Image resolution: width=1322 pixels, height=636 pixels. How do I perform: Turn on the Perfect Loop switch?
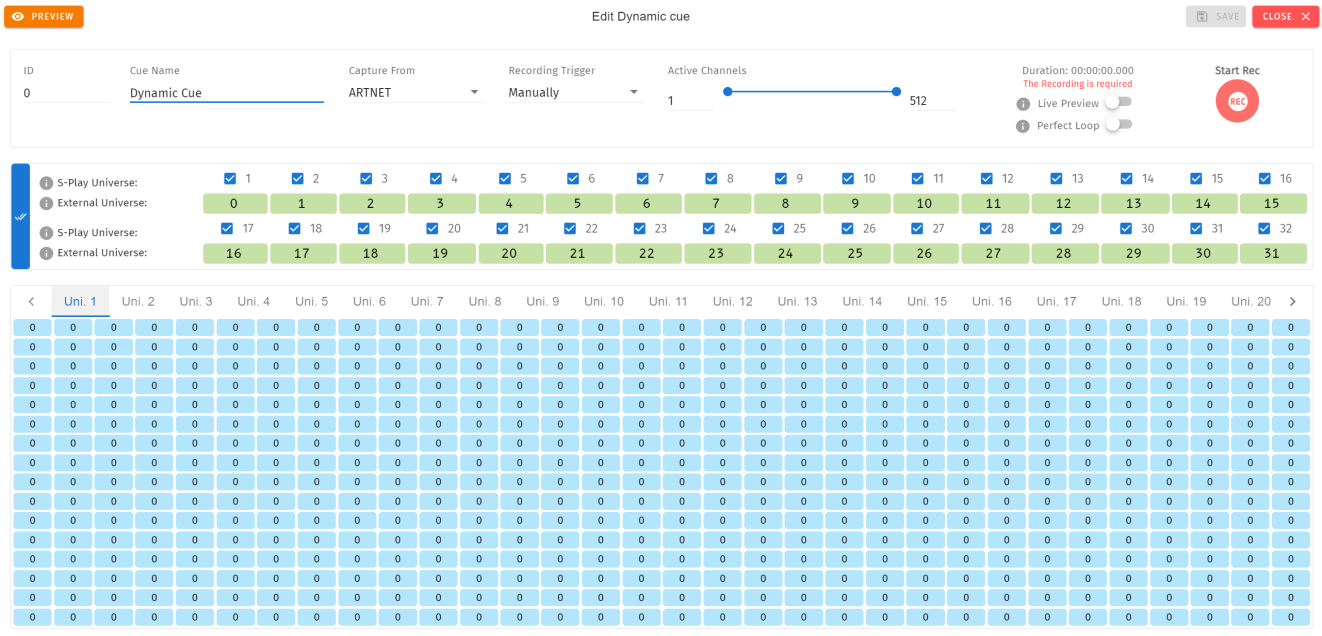coord(1119,124)
